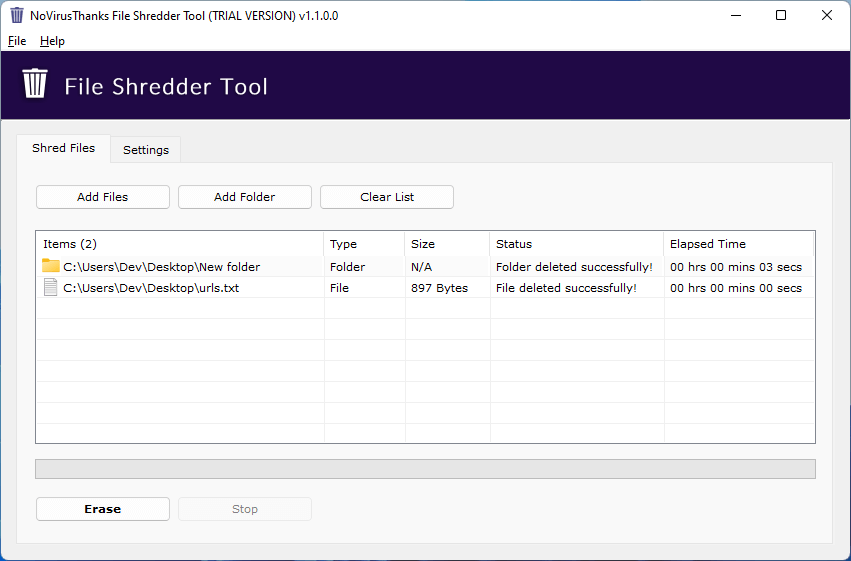
Task: Select the text file icon for urls.txt
Action: point(50,288)
